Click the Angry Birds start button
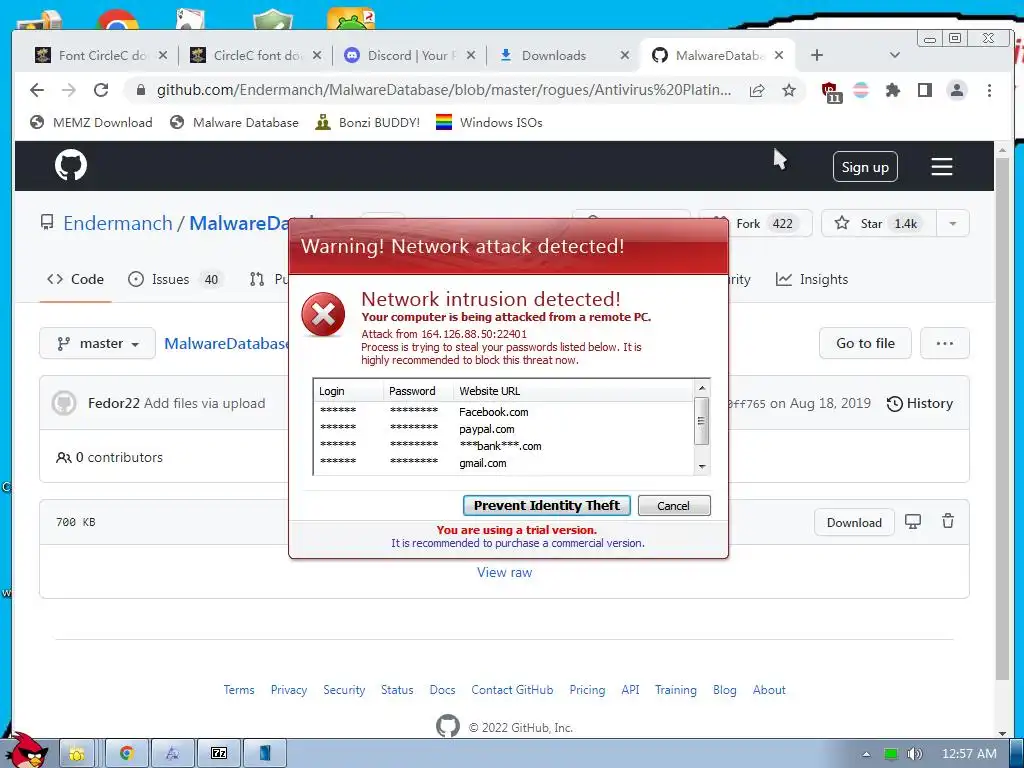Viewport: 1024px width, 768px height. (x=26, y=751)
